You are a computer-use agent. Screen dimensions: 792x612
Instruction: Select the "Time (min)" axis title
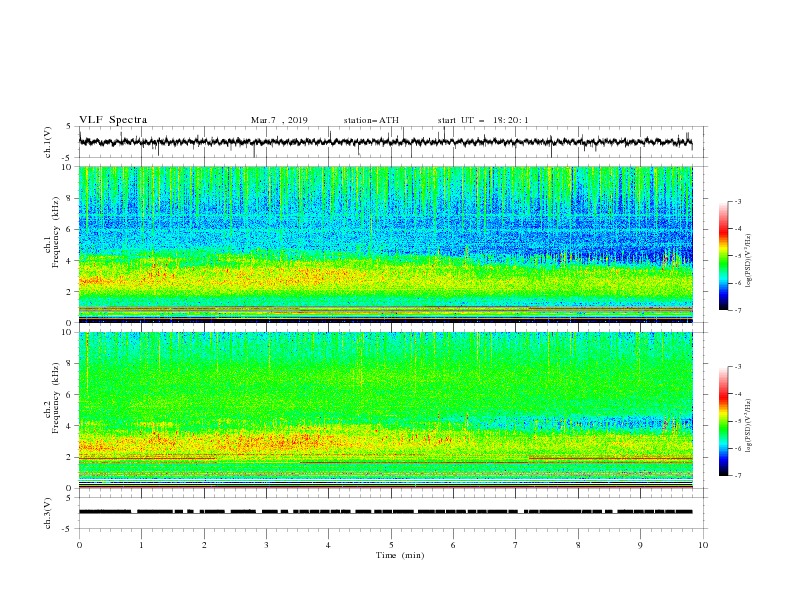400,555
